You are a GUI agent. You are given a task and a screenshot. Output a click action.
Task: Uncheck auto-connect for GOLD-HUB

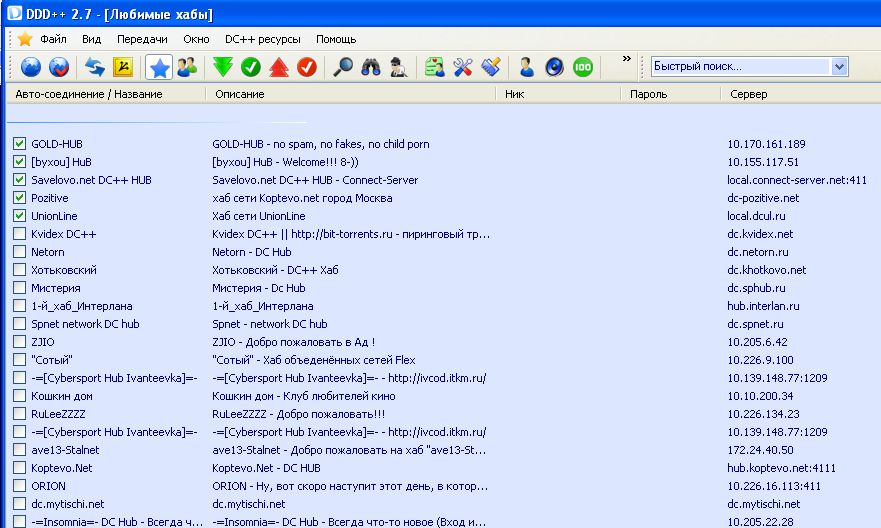click(19, 144)
